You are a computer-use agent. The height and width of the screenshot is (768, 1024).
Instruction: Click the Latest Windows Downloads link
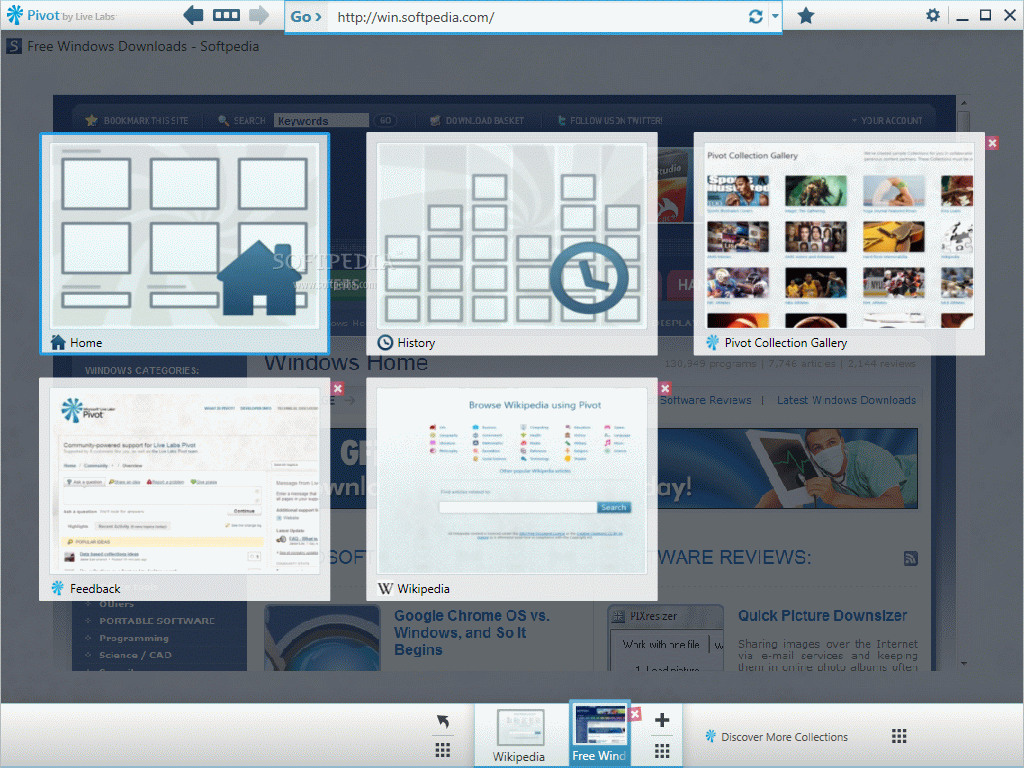[x=846, y=400]
